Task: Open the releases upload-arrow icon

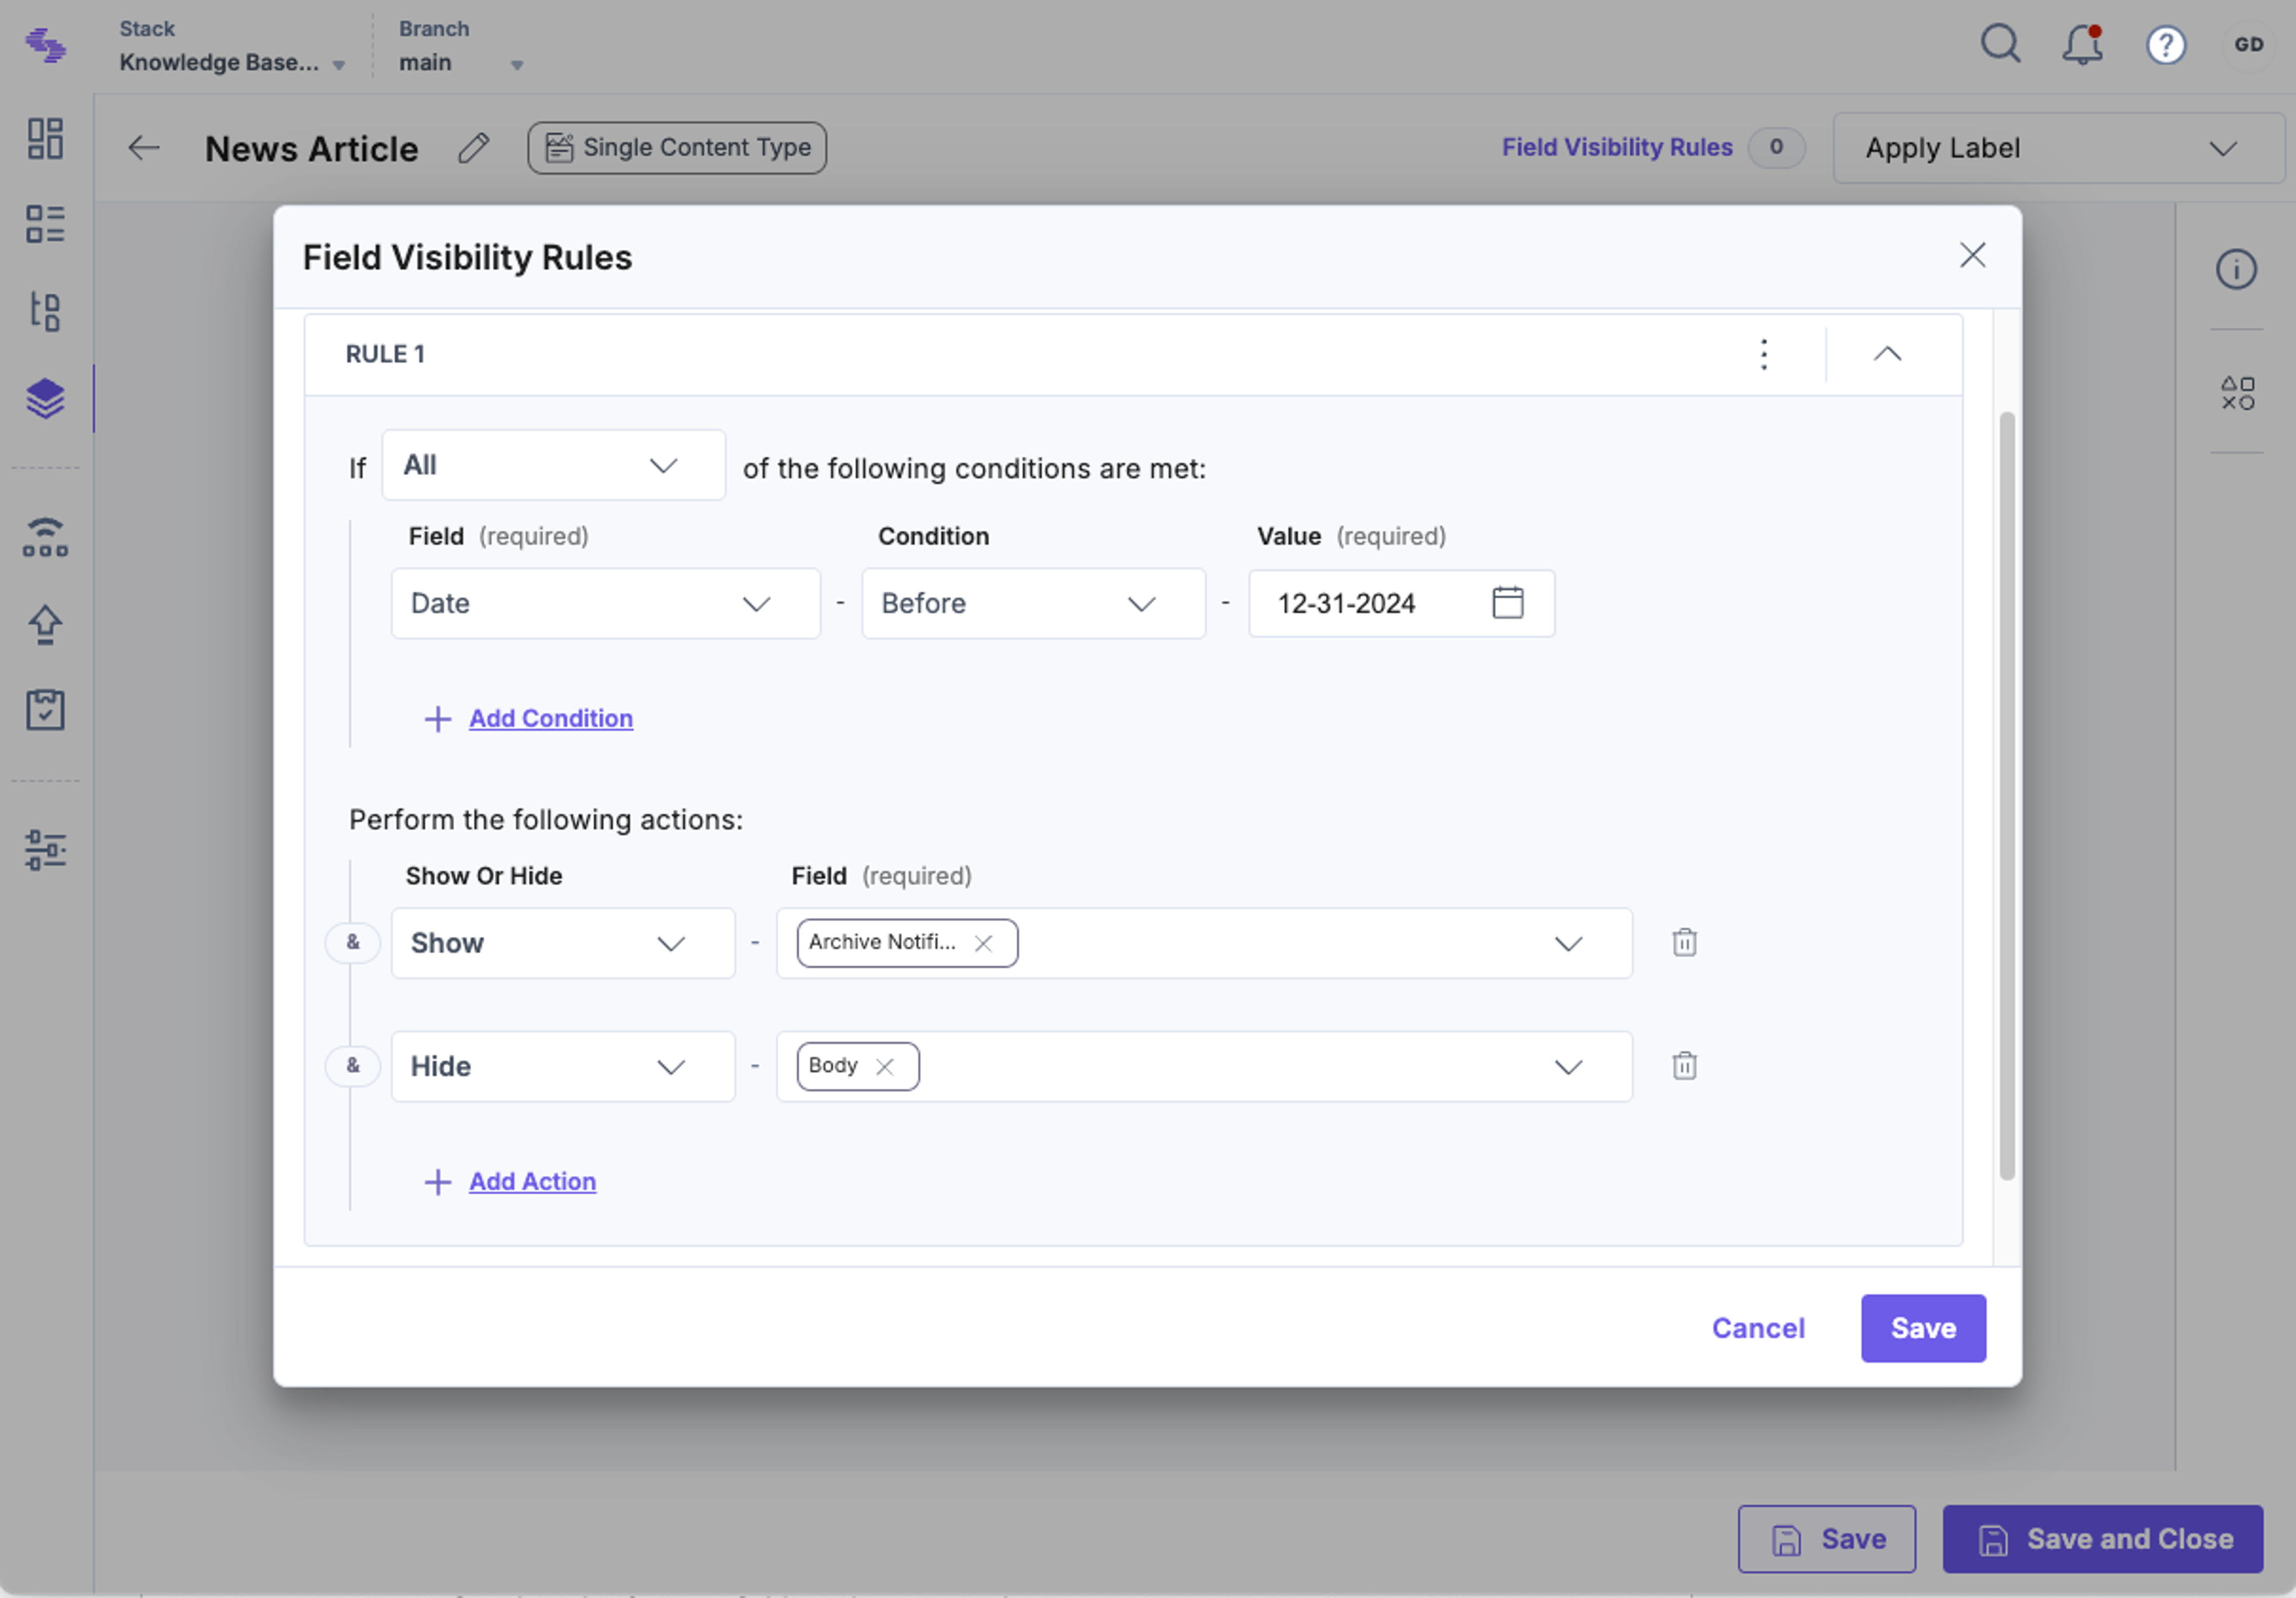Action: click(45, 624)
